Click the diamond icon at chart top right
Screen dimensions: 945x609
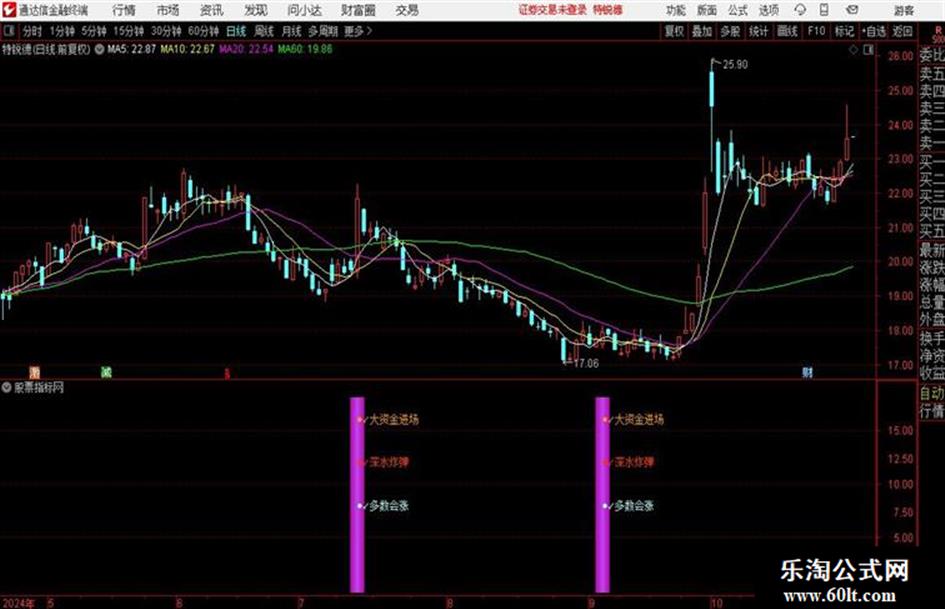pos(853,50)
